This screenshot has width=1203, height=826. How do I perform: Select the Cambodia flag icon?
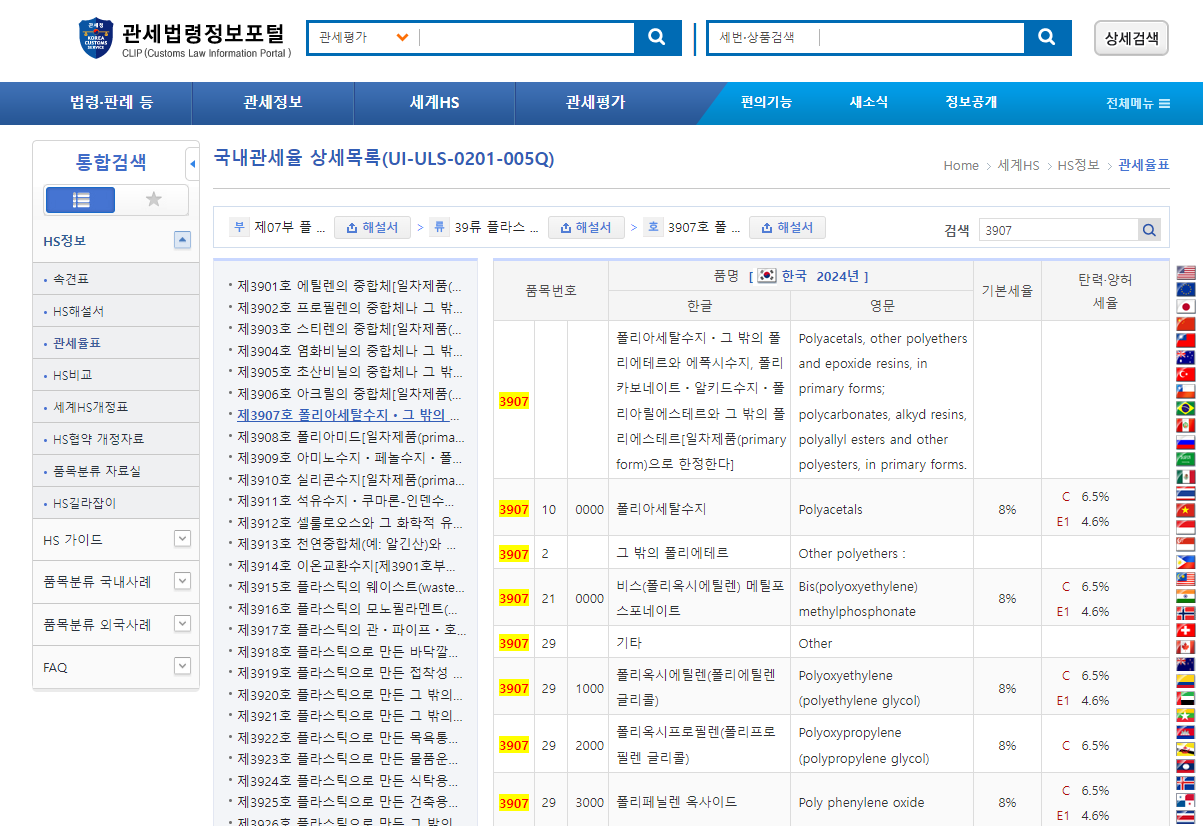pos(1186,732)
